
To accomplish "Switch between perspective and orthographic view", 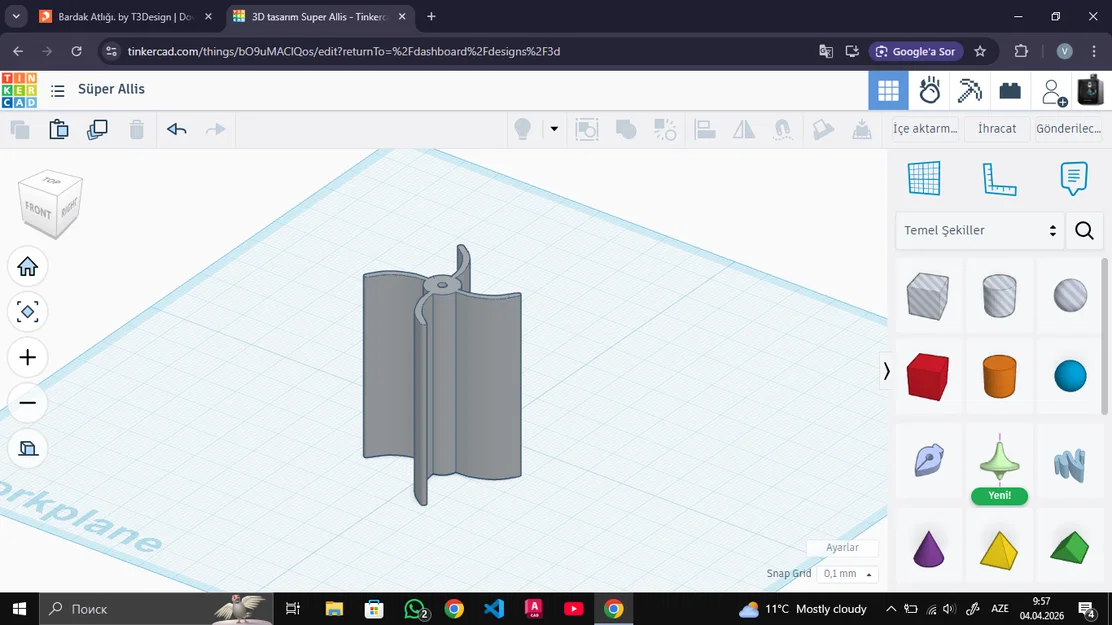I will pos(27,448).
